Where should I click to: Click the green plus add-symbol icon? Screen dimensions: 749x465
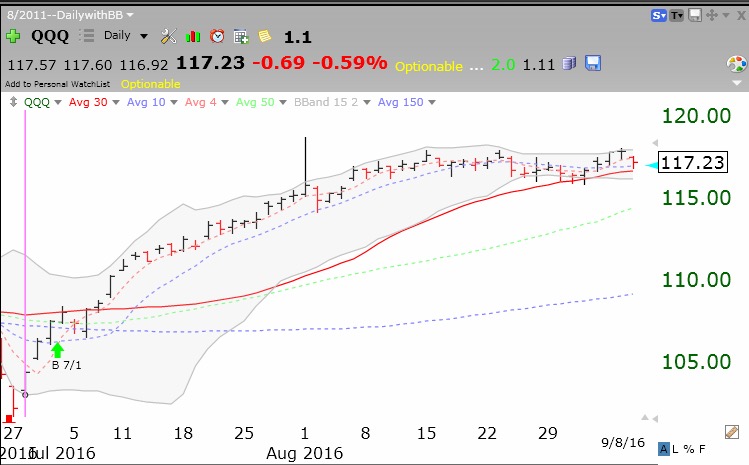click(13, 36)
